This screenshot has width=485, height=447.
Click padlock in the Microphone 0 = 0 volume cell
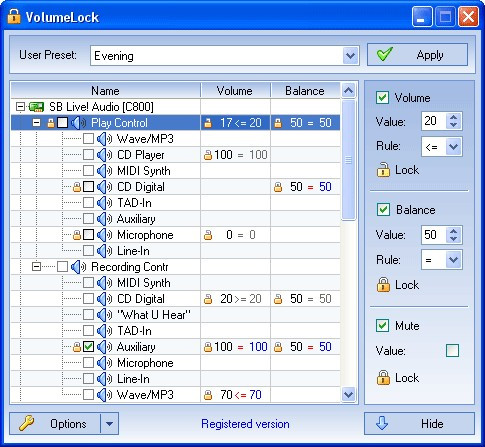coord(208,235)
